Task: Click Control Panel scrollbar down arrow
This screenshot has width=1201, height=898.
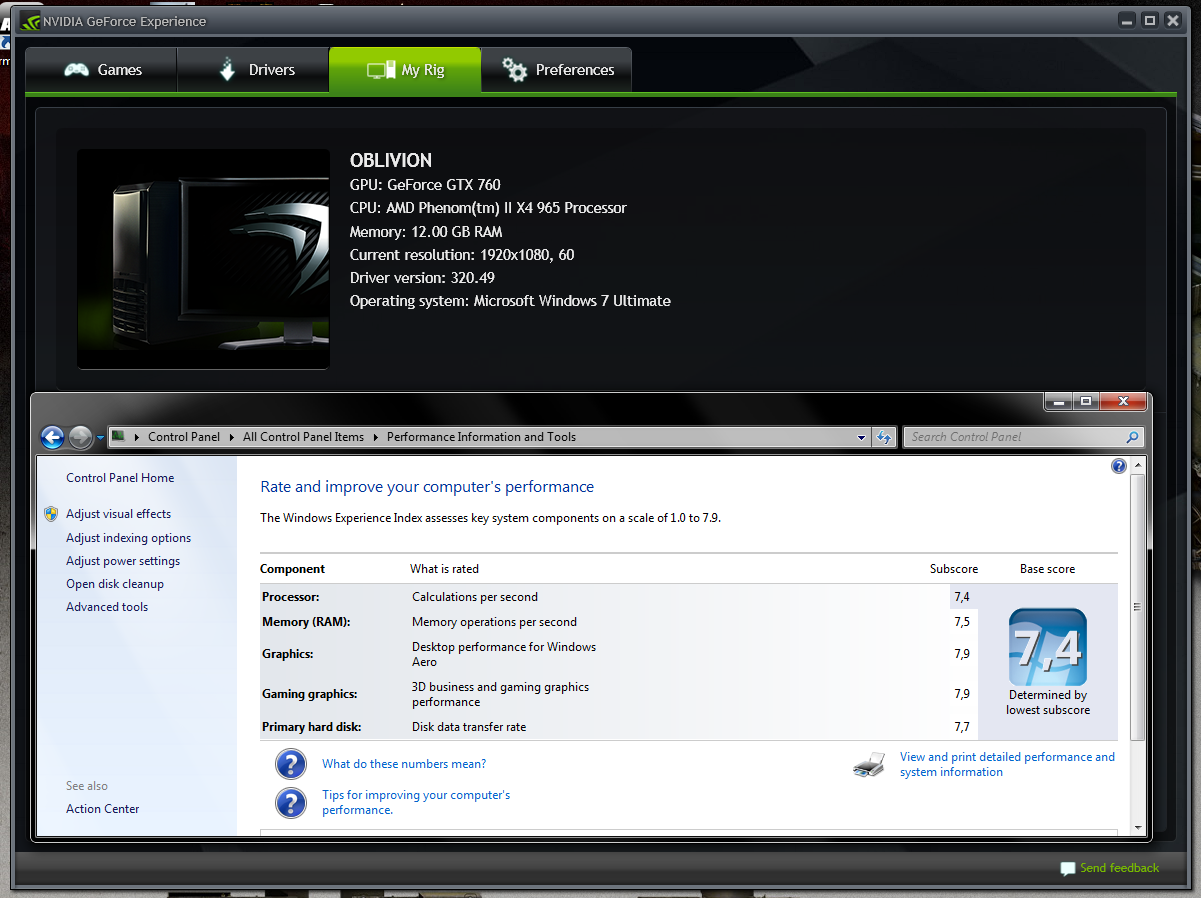Action: pos(1137,828)
